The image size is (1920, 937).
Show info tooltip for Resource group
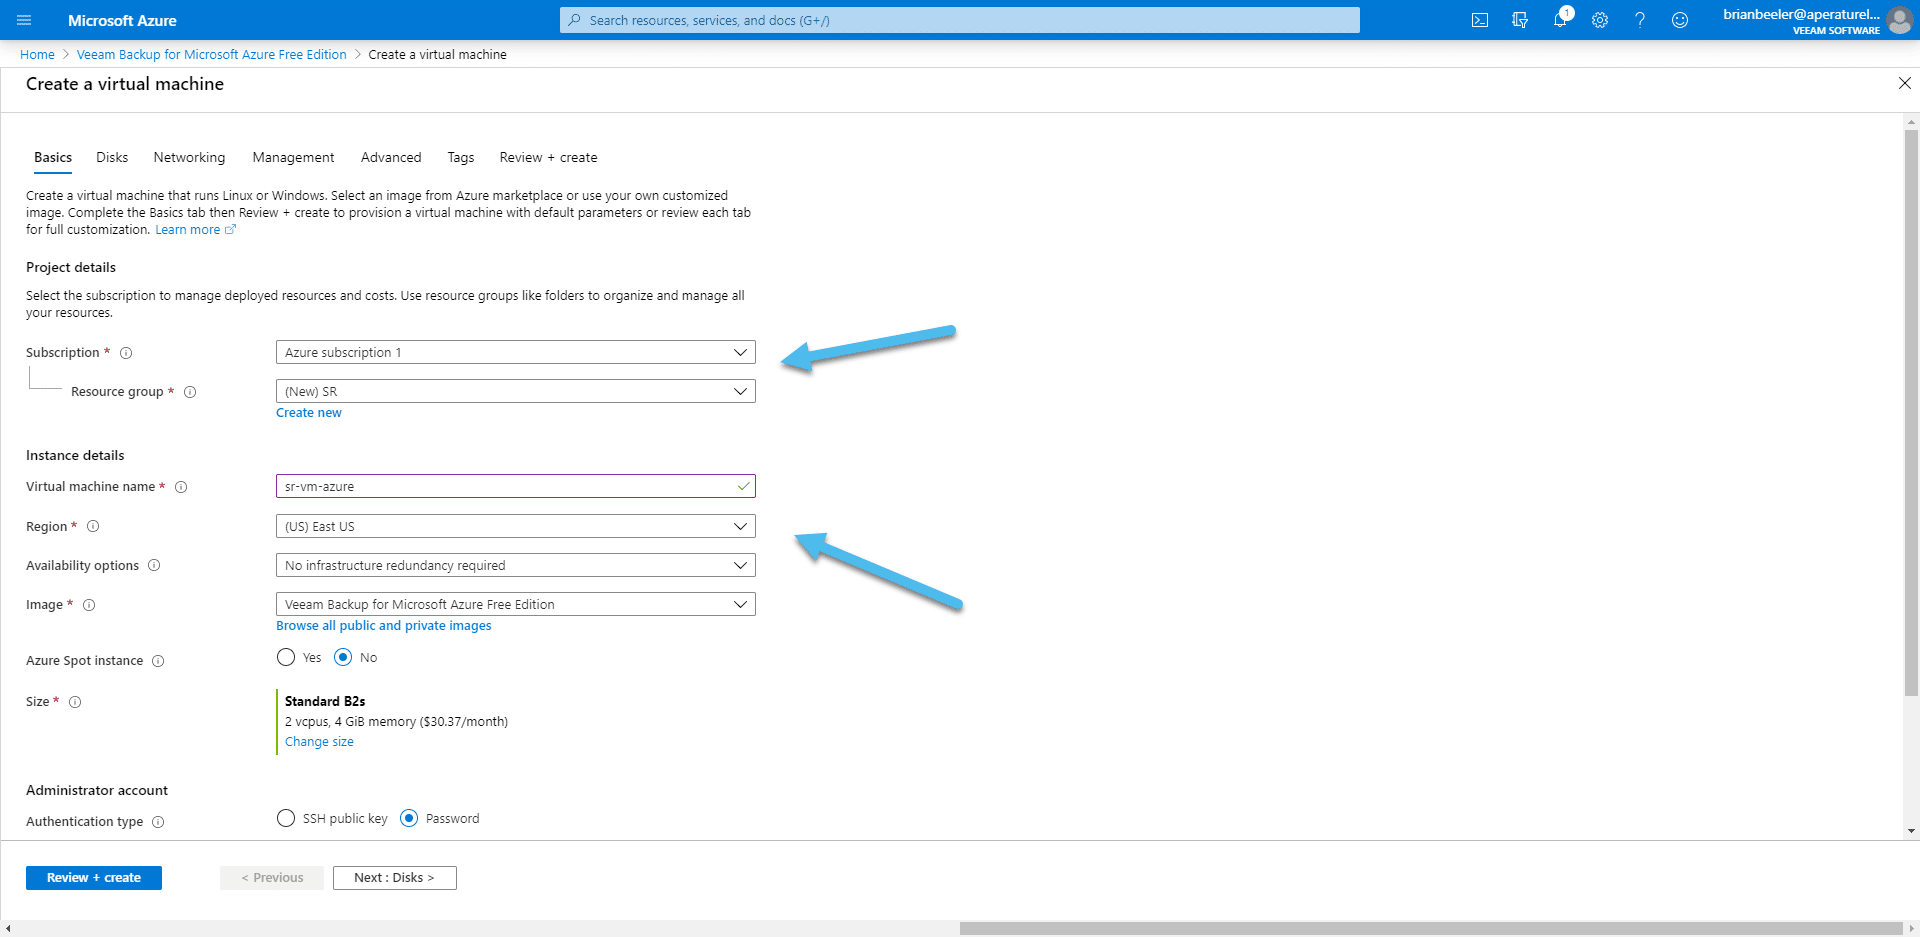[x=190, y=392]
